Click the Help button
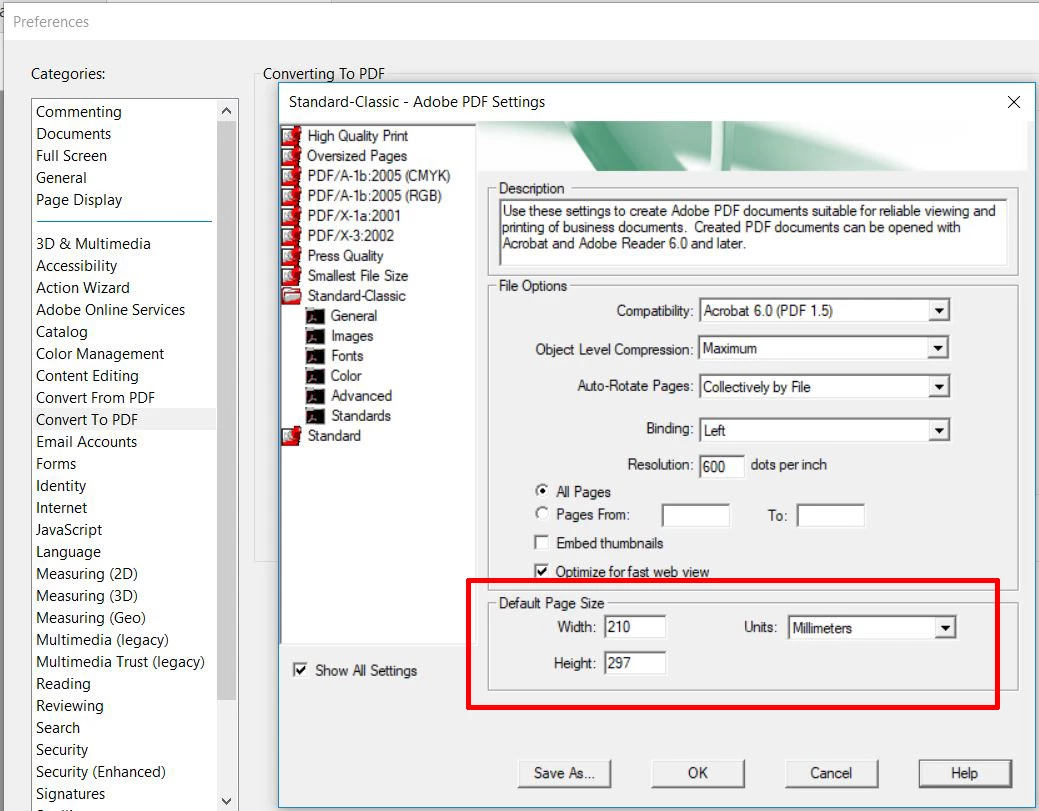 point(965,773)
